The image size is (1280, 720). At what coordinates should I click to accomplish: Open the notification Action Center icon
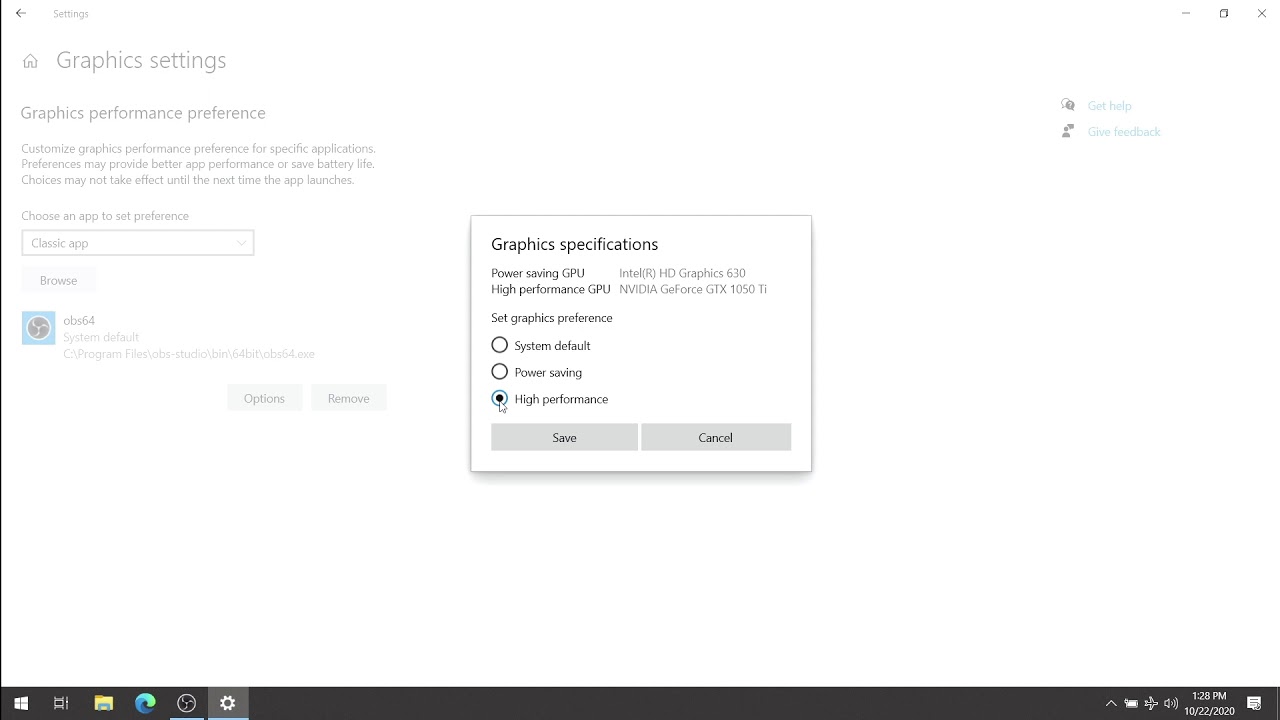tap(1254, 703)
